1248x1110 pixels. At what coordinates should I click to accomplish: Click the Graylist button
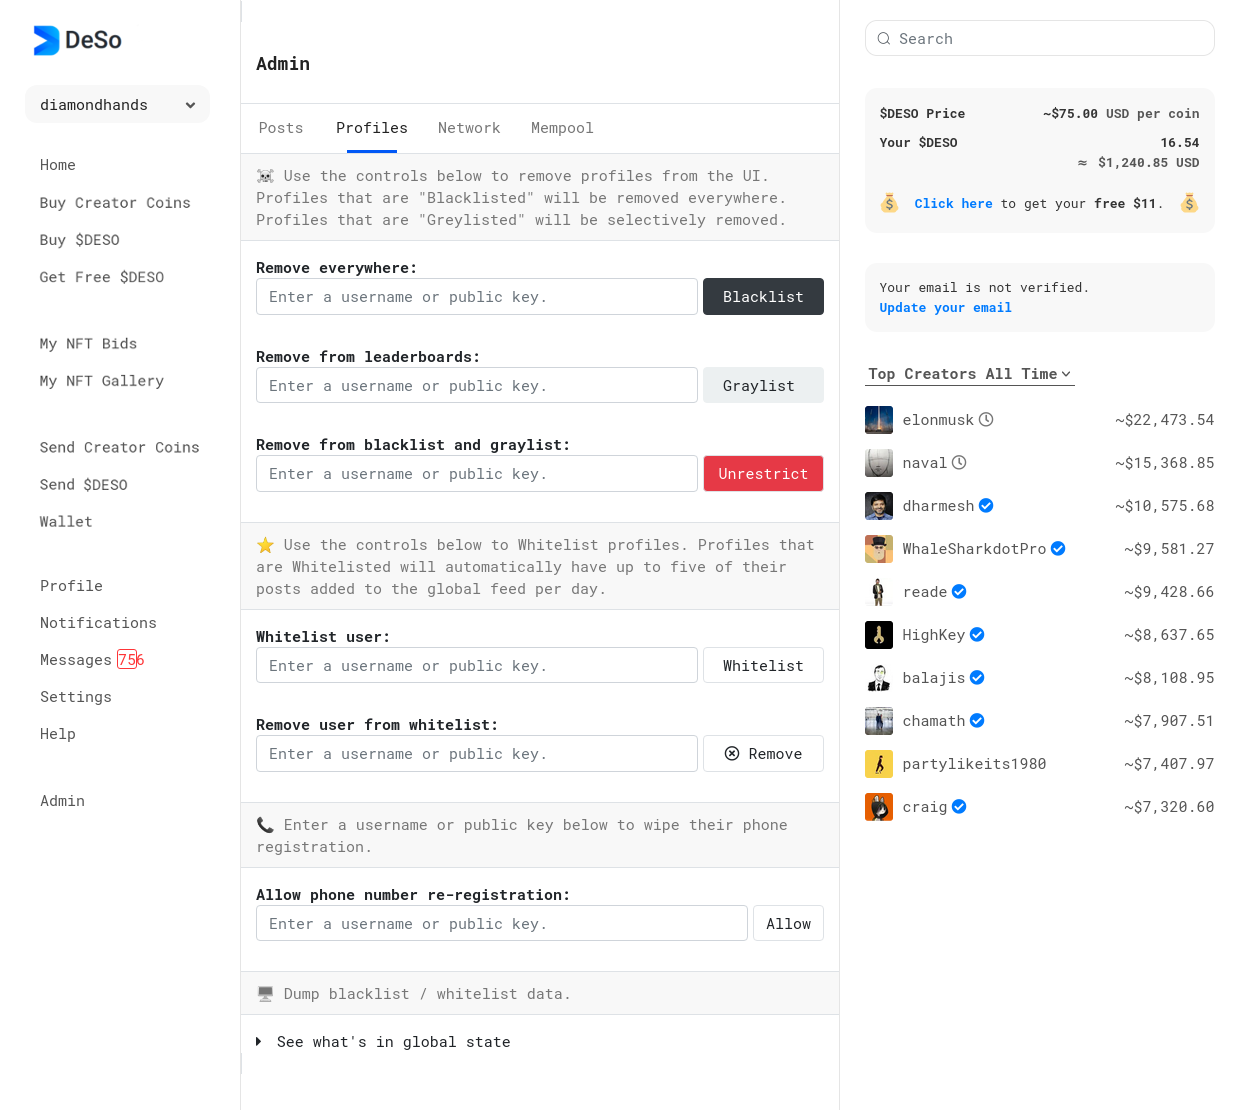763,386
